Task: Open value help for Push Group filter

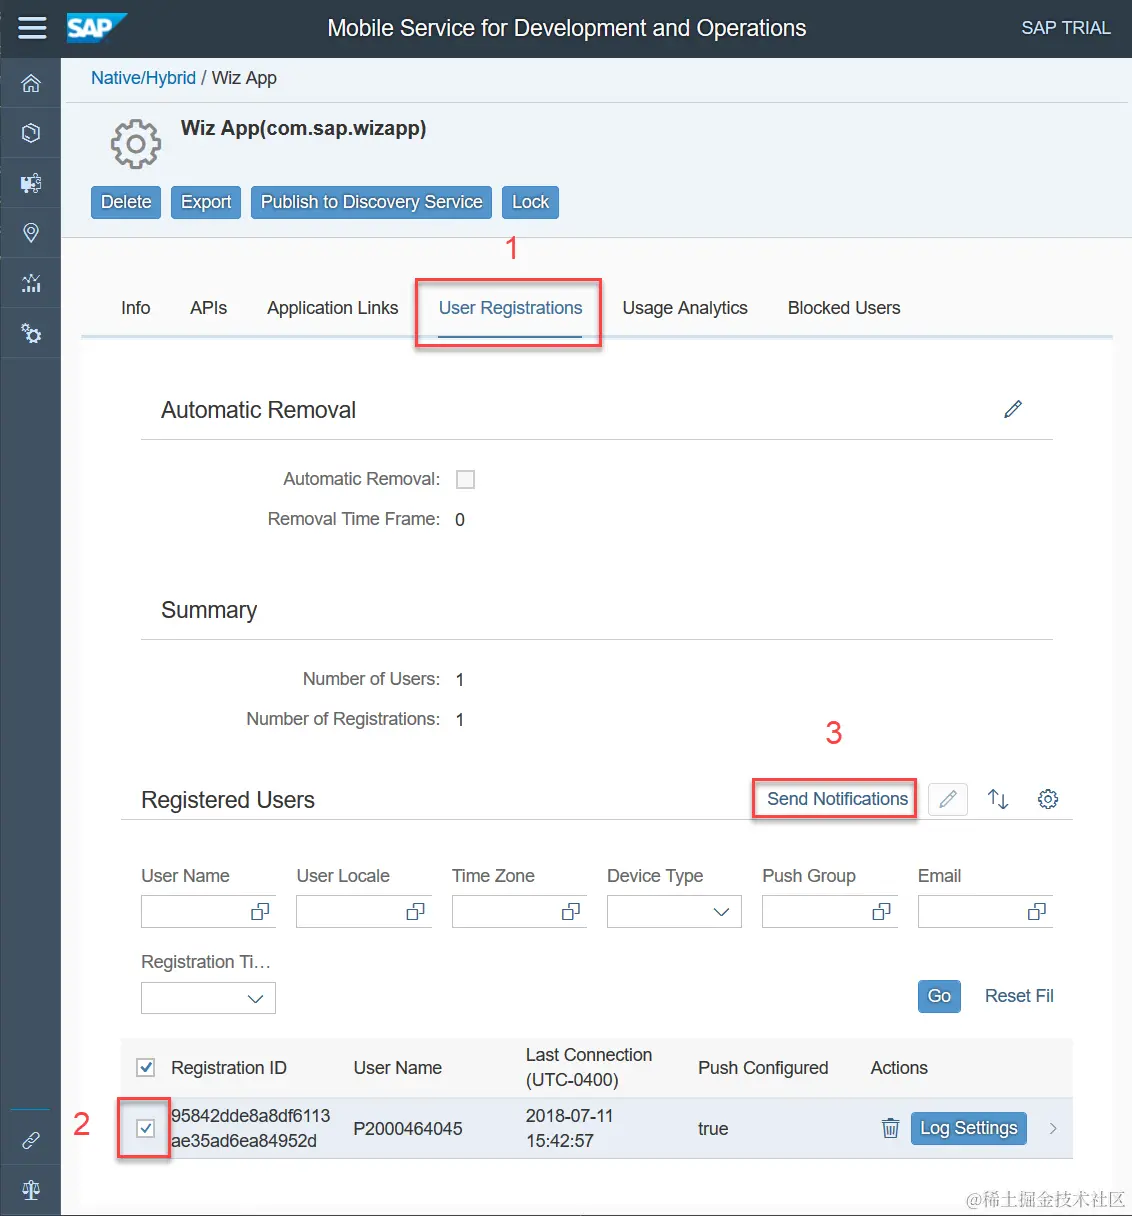Action: [x=881, y=912]
